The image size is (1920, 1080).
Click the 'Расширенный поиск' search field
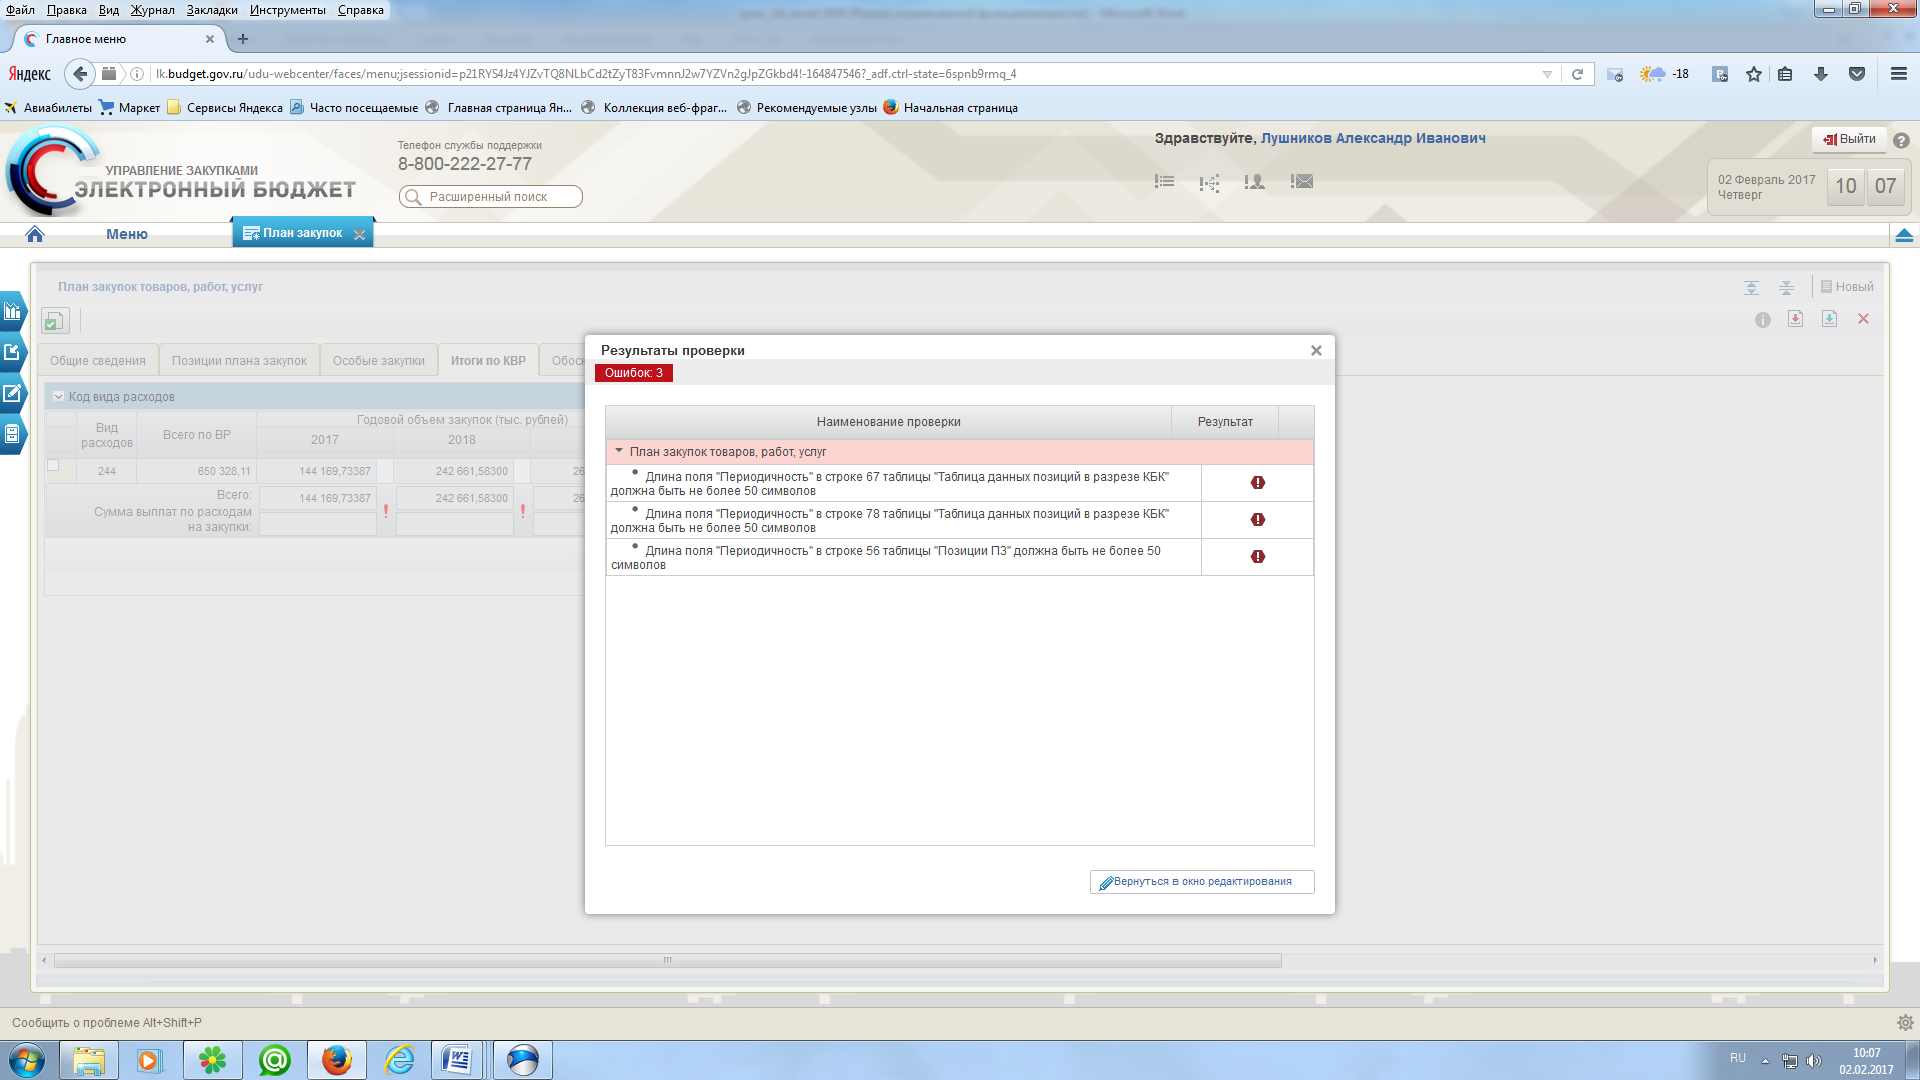coord(491,197)
